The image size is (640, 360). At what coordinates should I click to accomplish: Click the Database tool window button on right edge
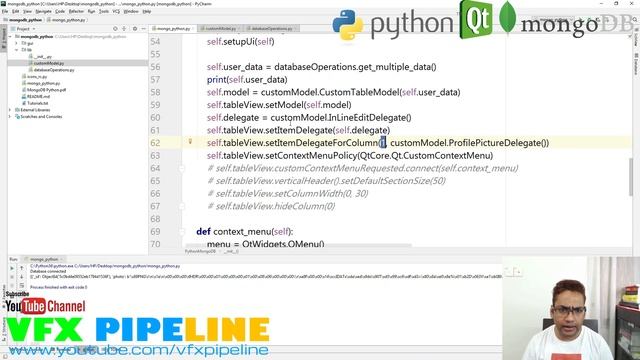pos(636,63)
